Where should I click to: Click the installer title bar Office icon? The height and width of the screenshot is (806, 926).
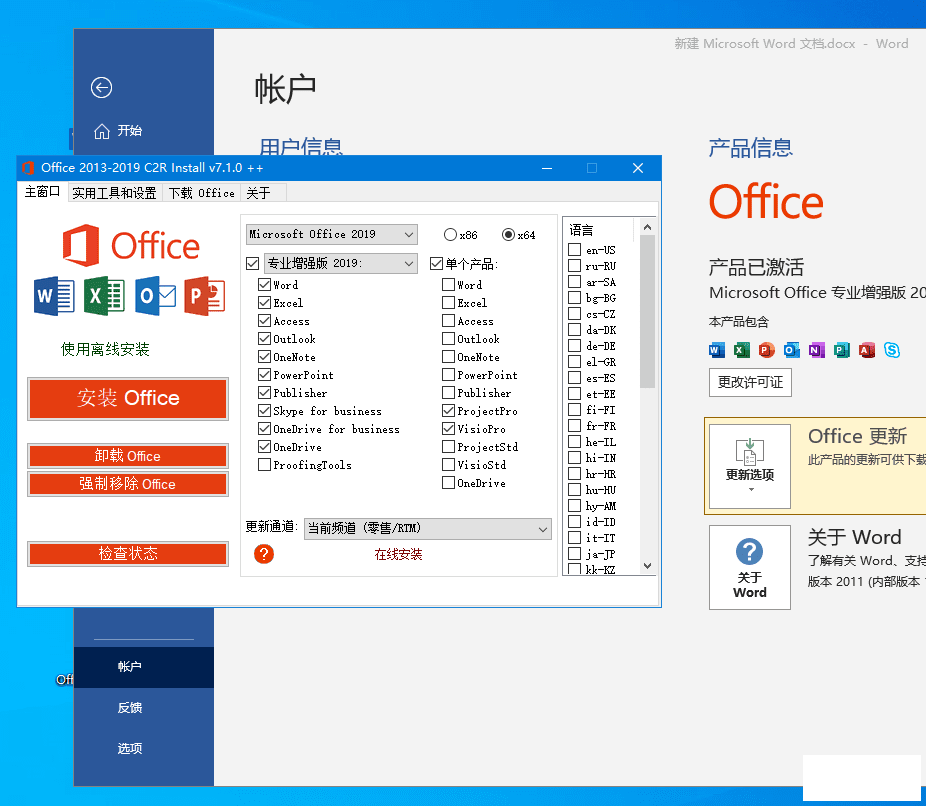(28, 168)
